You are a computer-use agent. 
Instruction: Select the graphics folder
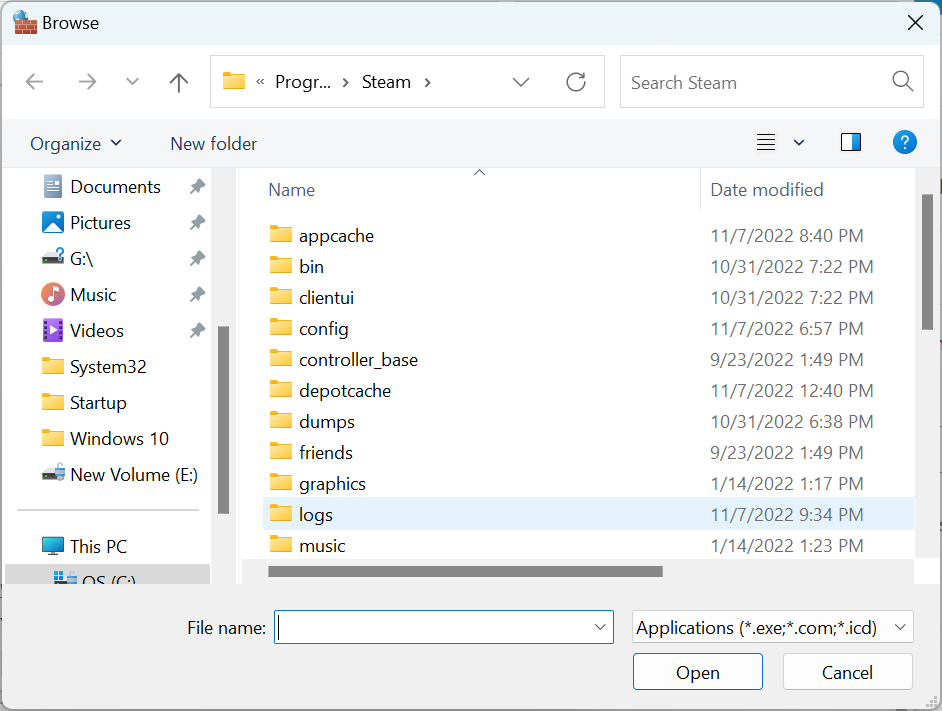588,484
